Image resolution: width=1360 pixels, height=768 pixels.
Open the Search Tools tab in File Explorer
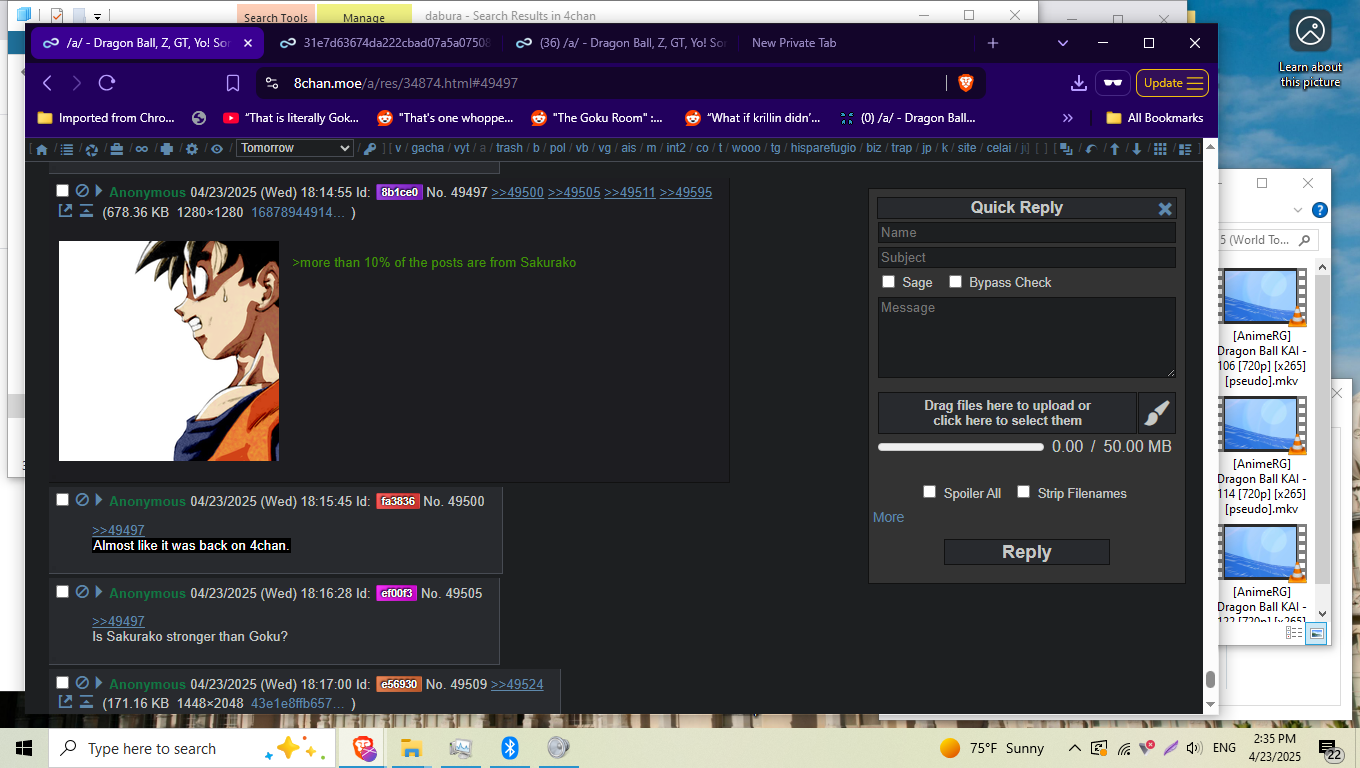tap(276, 17)
